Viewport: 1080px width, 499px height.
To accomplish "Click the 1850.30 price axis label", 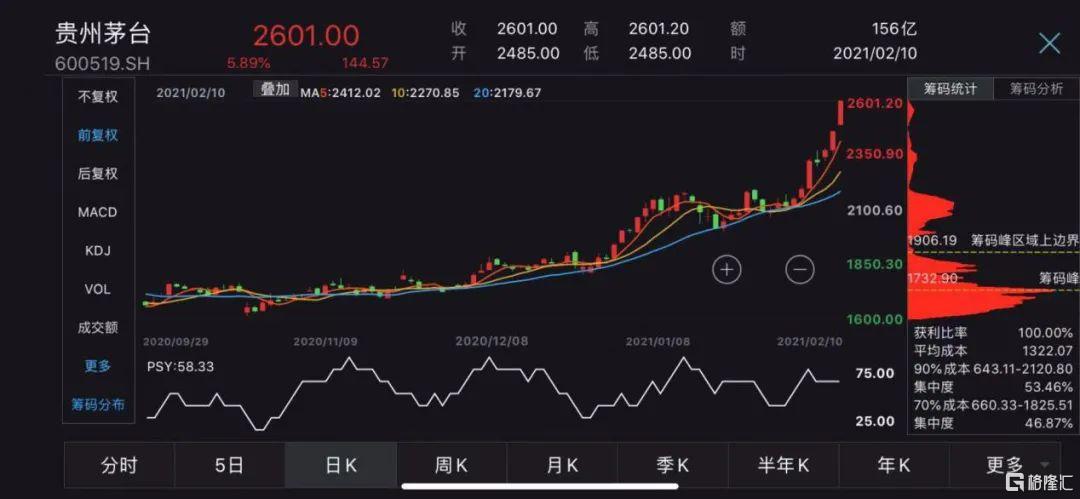I will coord(875,265).
